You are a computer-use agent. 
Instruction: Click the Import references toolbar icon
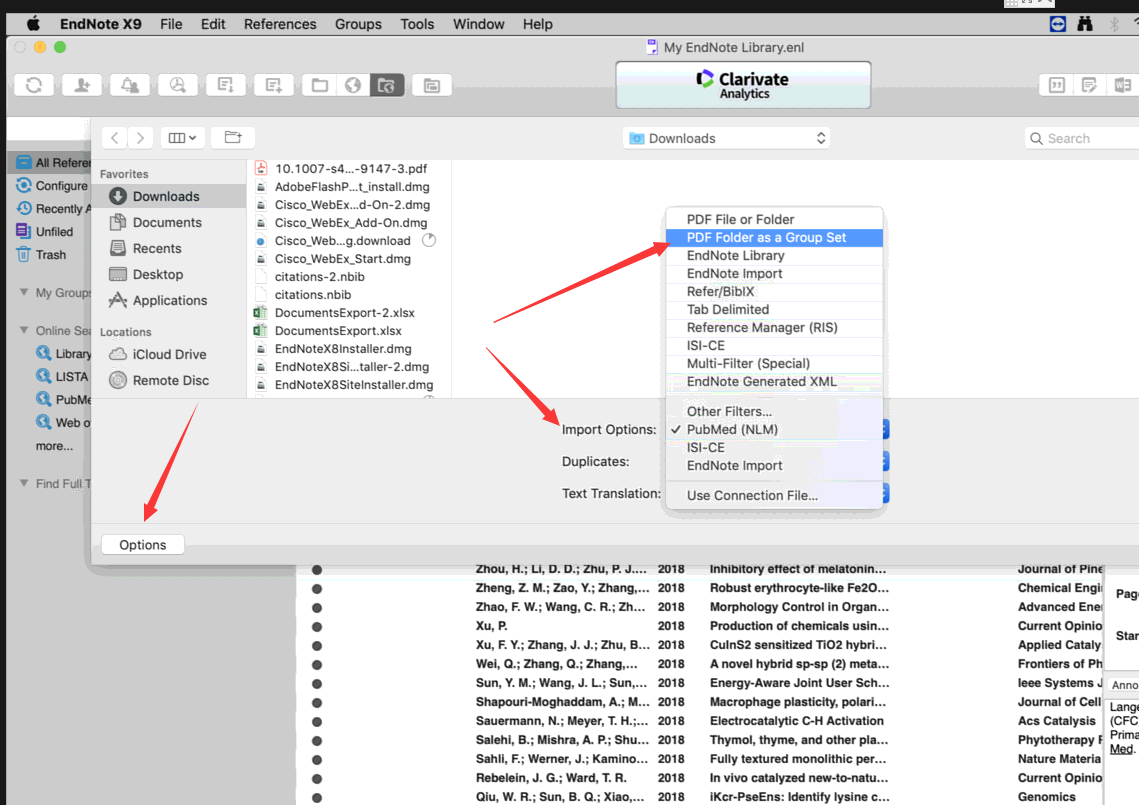[226, 85]
